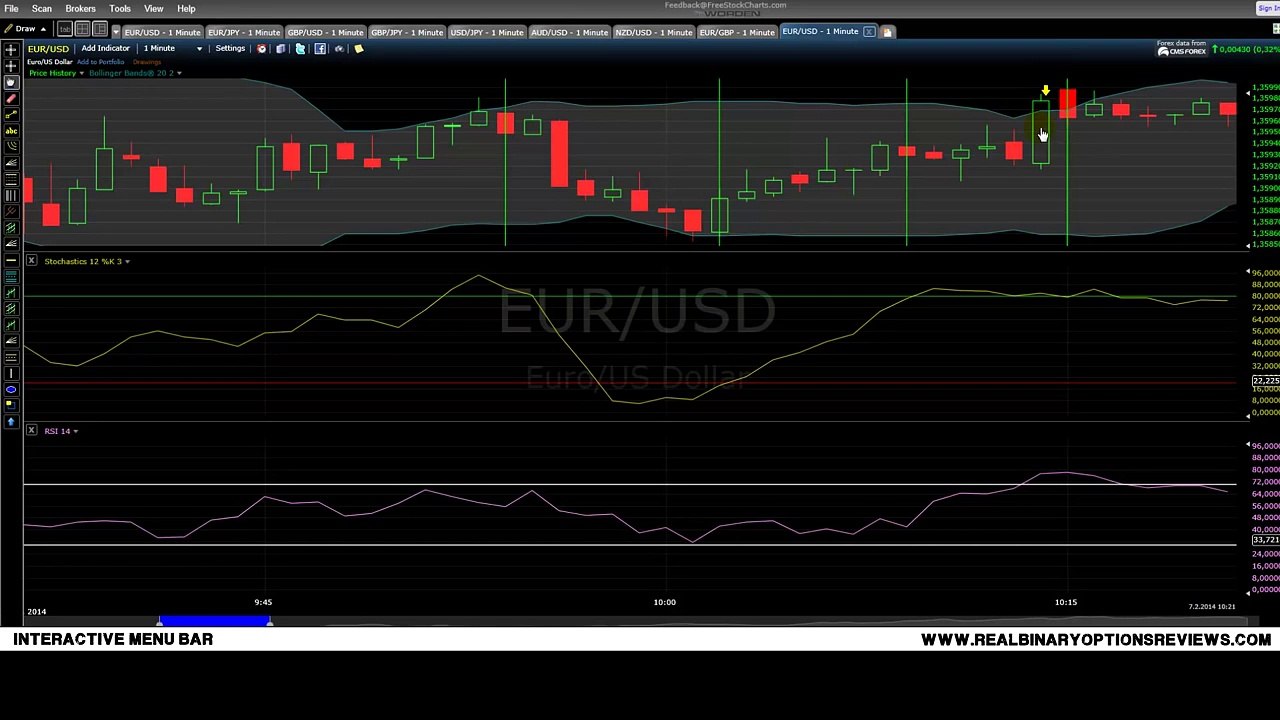Close the Stochastics indicator pane
1280x720 pixels.
(x=31, y=261)
